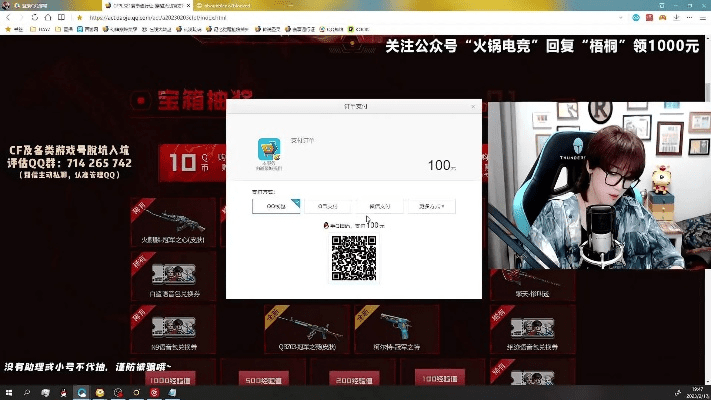Close the active CF activity tab
The height and width of the screenshot is (400, 711).
pos(189,5)
